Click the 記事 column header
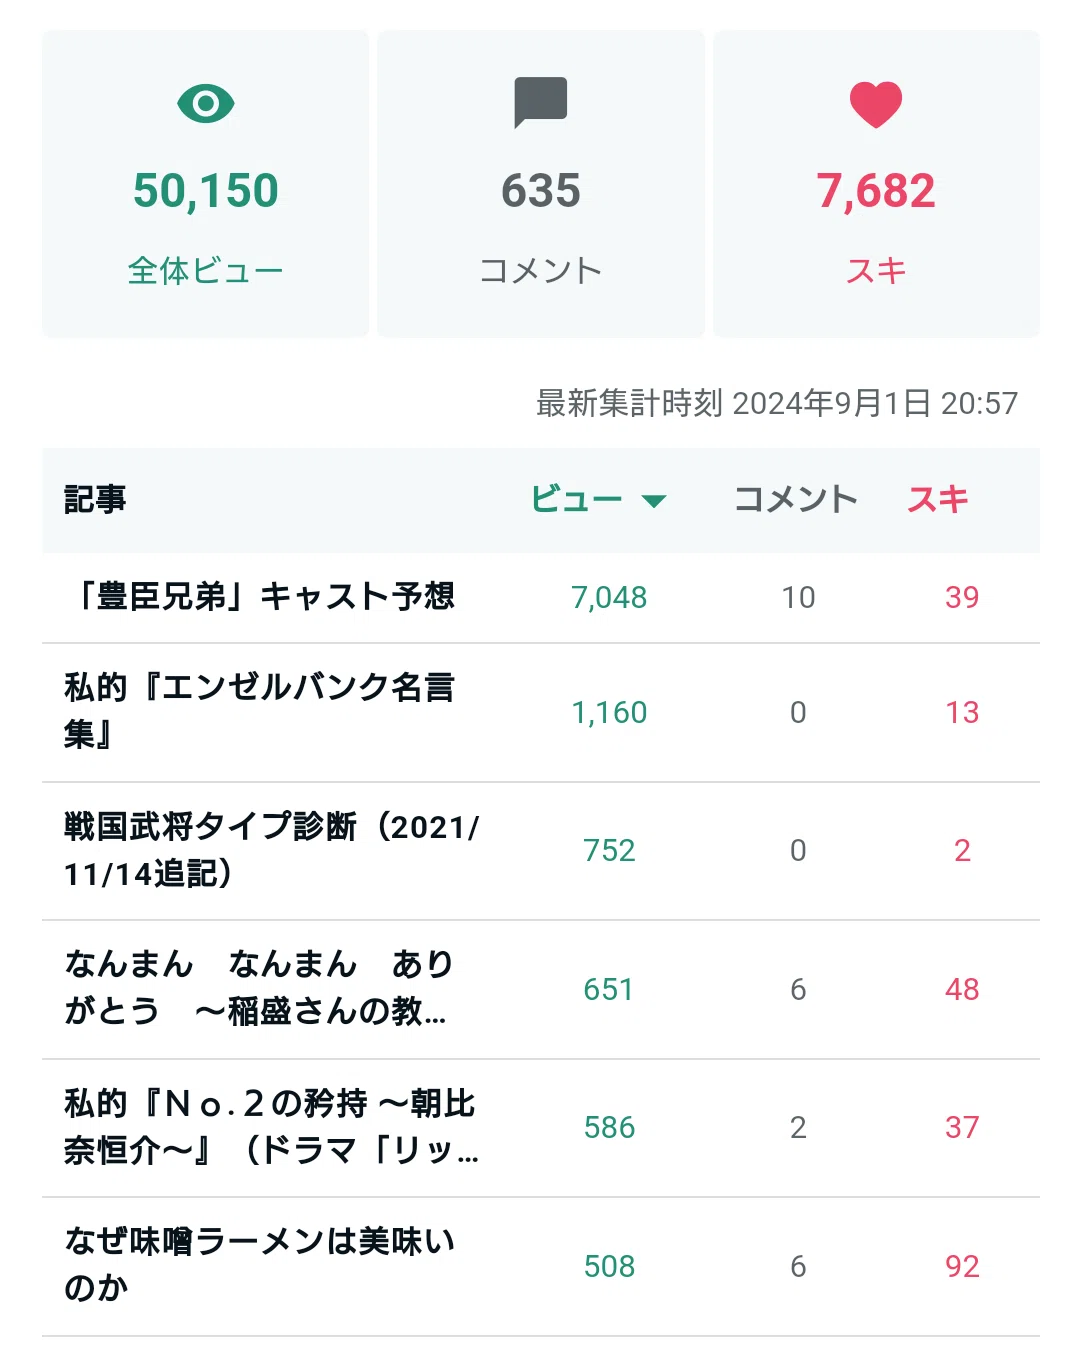The height and width of the screenshot is (1355, 1080). pos(95,499)
